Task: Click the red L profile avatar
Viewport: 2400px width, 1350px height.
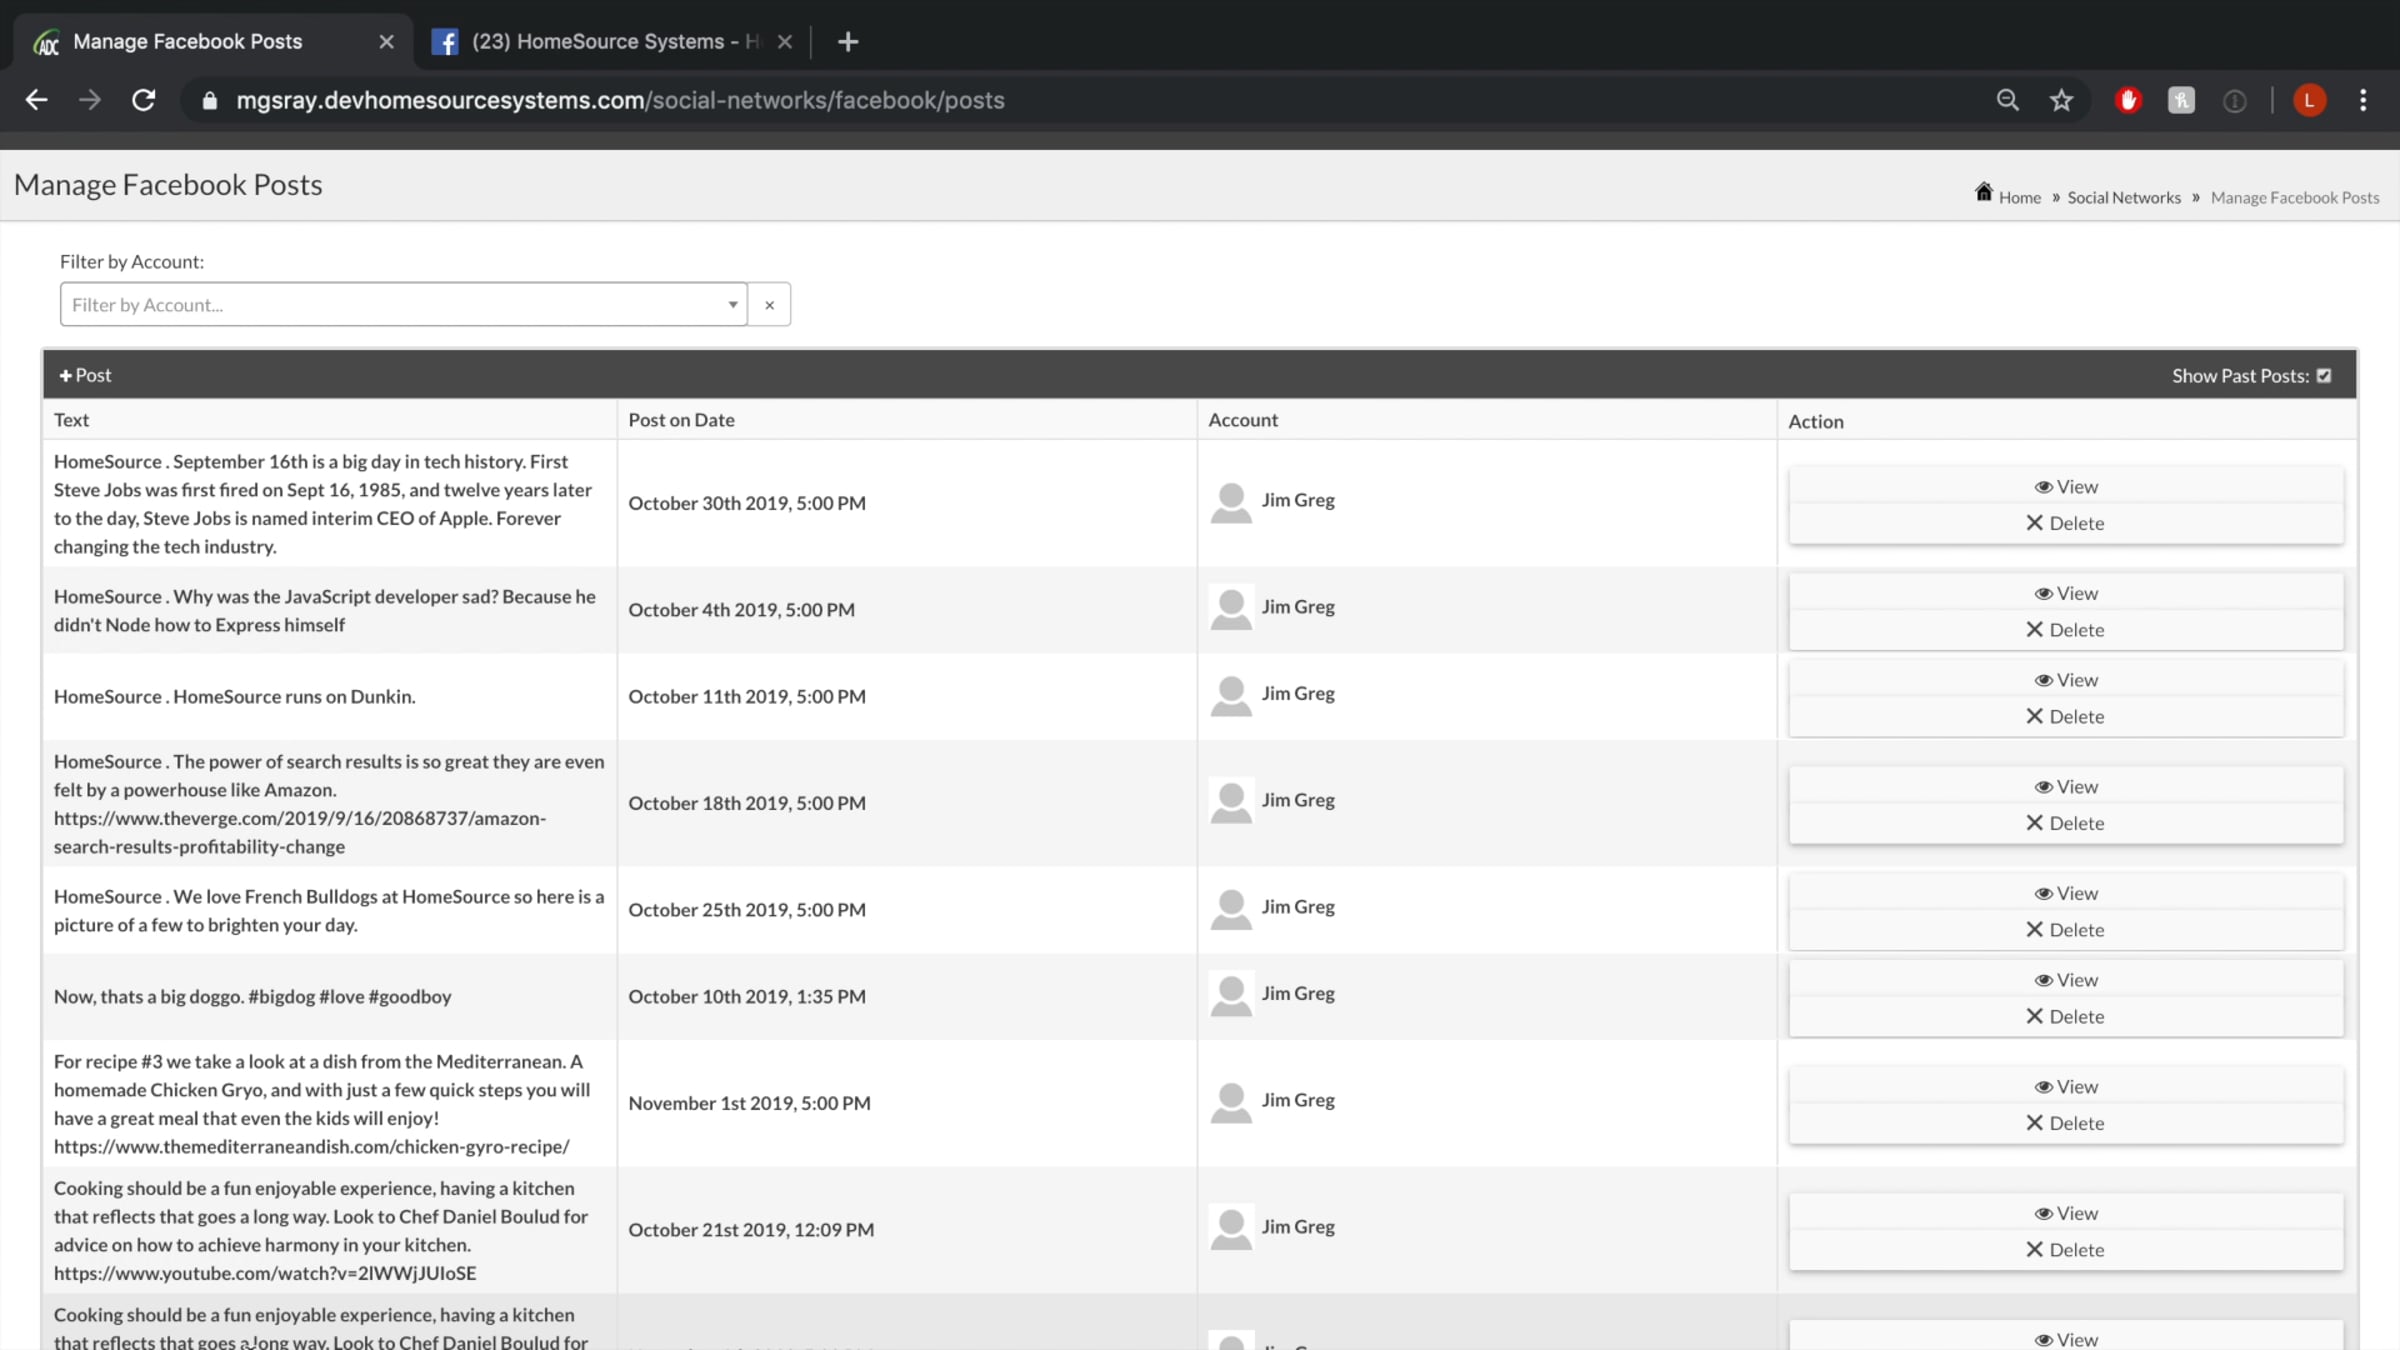Action: click(2309, 100)
